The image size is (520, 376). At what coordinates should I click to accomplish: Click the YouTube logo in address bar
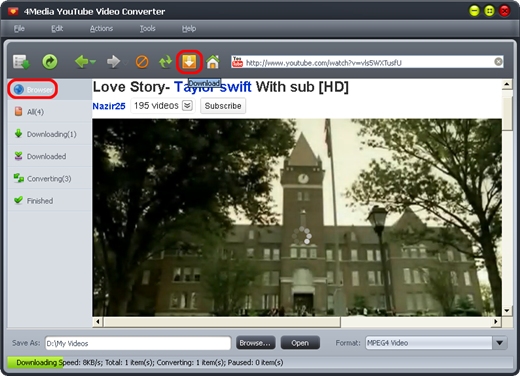coord(237,62)
